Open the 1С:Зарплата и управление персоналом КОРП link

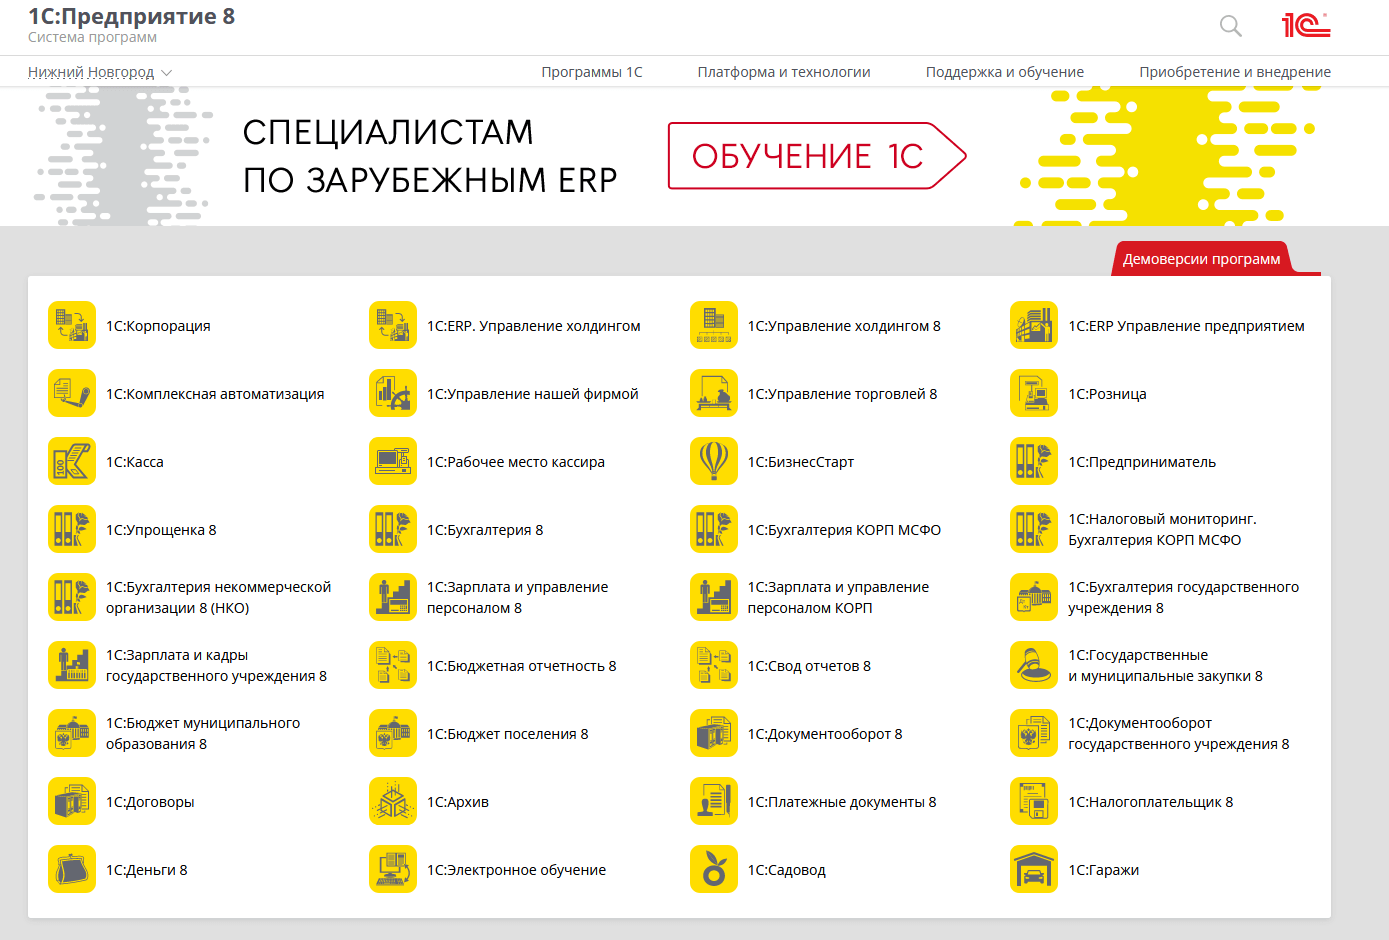pyautogui.click(x=838, y=598)
